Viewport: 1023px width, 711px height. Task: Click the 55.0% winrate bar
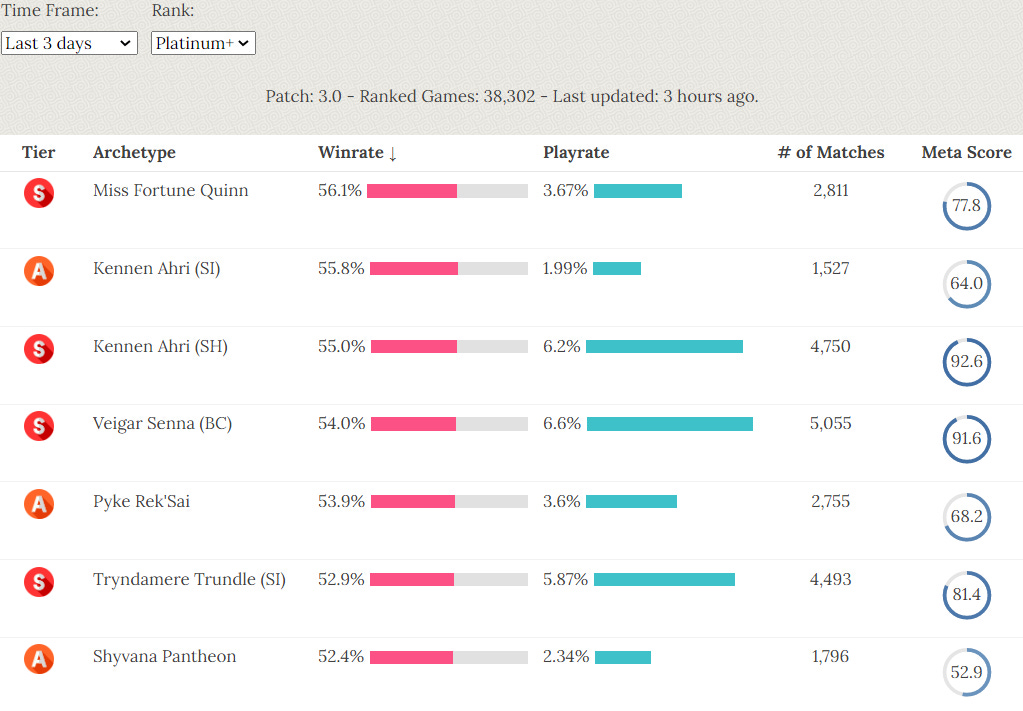pos(450,346)
